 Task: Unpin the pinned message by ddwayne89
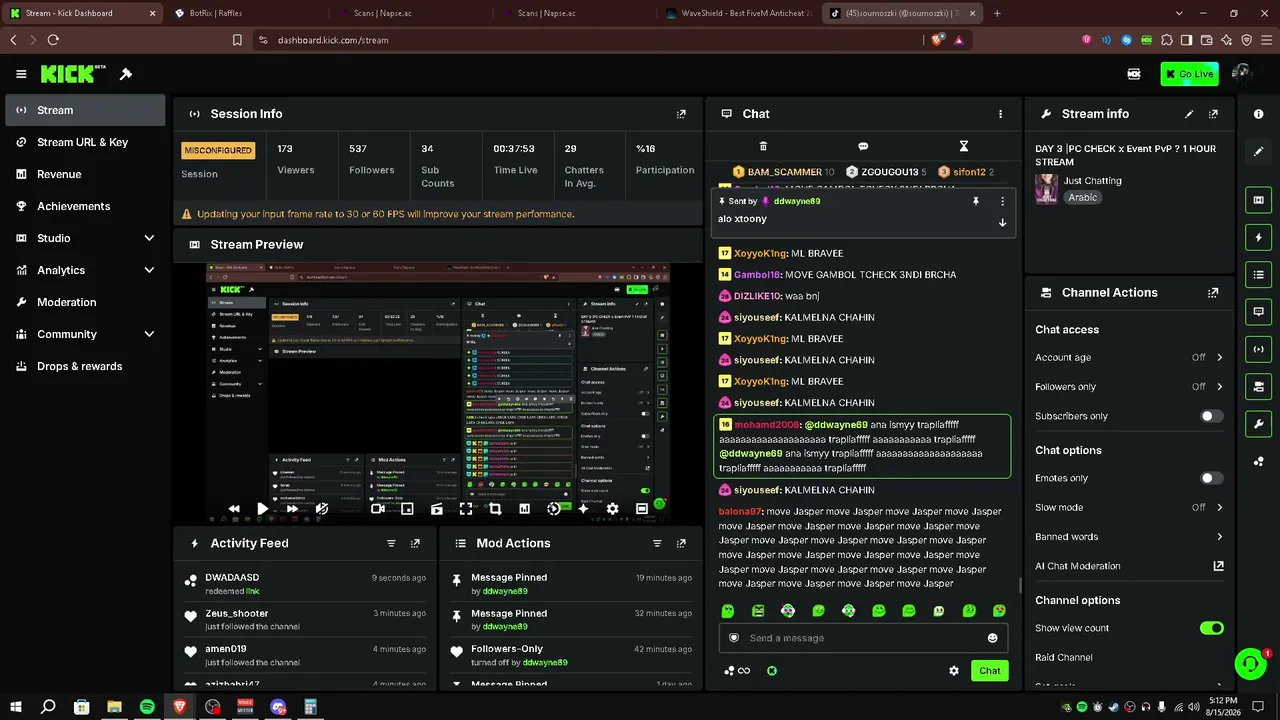click(975, 201)
